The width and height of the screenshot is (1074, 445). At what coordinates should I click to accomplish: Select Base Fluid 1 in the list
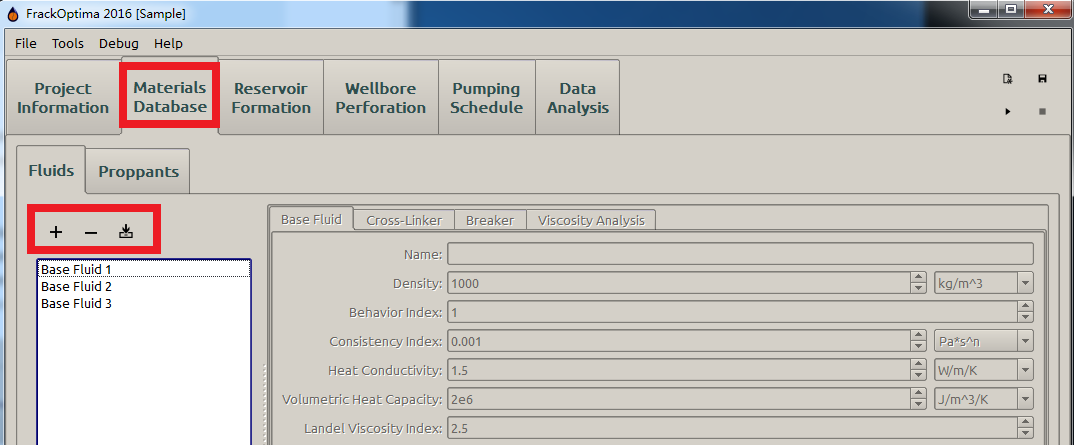[x=144, y=270]
